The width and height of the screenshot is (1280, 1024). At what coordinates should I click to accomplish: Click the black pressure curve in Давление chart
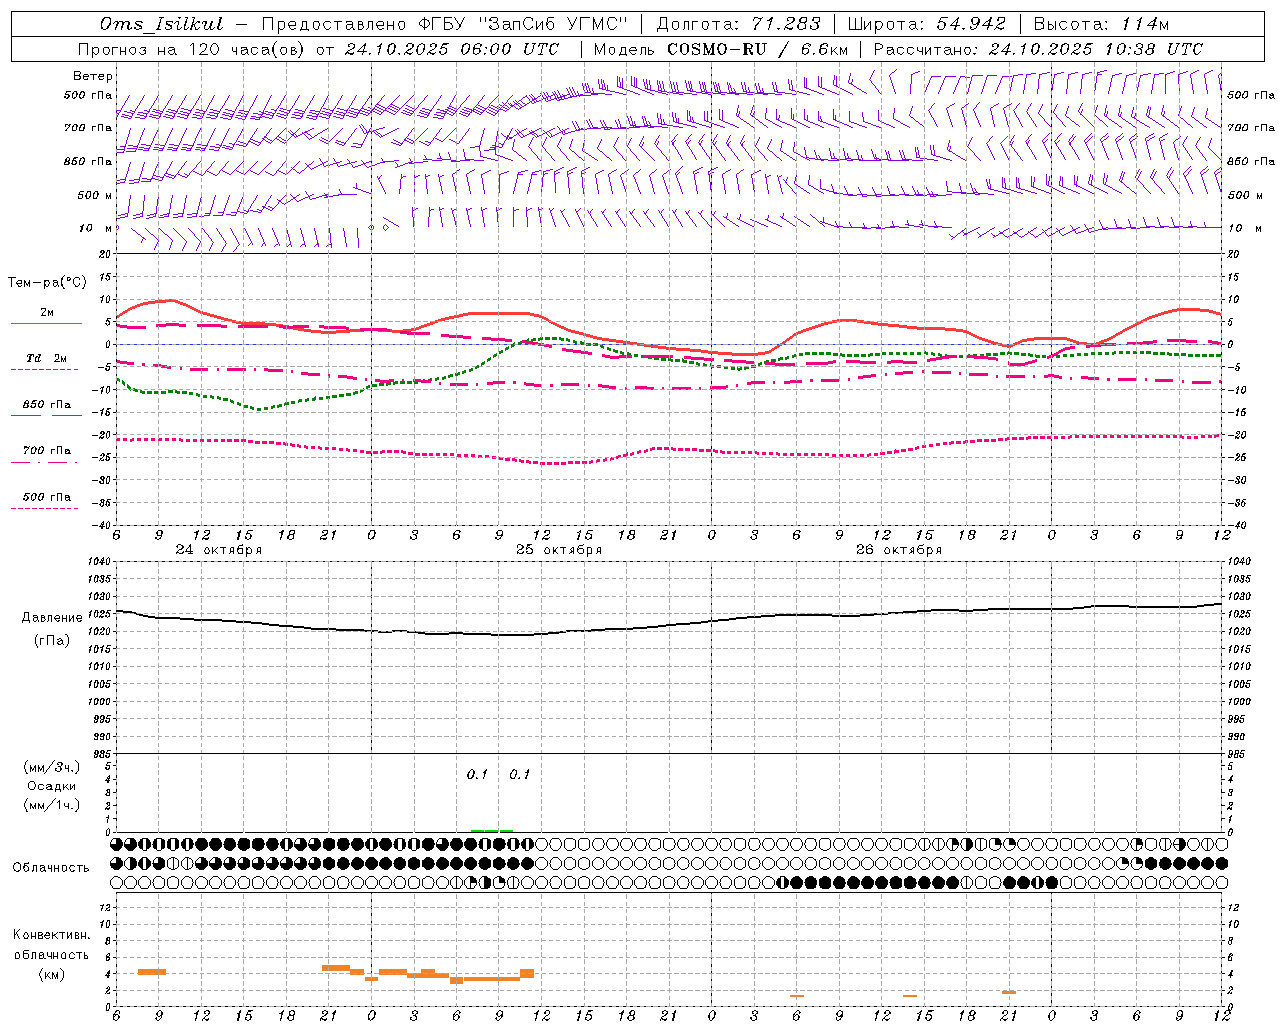point(668,626)
